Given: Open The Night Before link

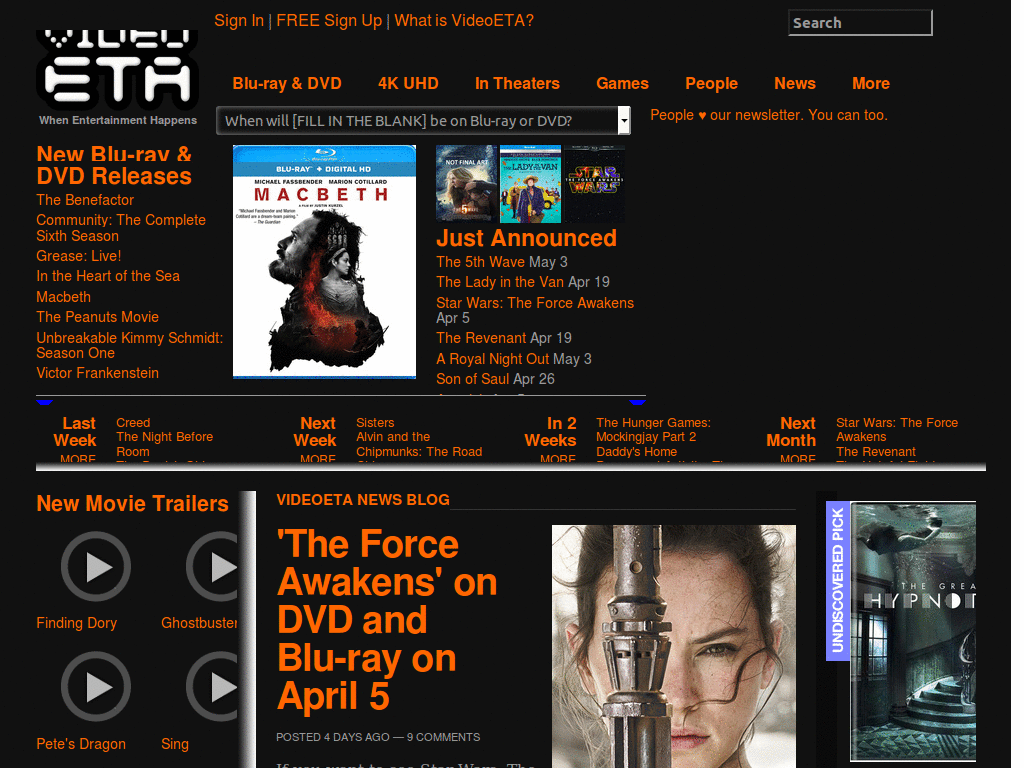Looking at the screenshot, I should click(165, 437).
